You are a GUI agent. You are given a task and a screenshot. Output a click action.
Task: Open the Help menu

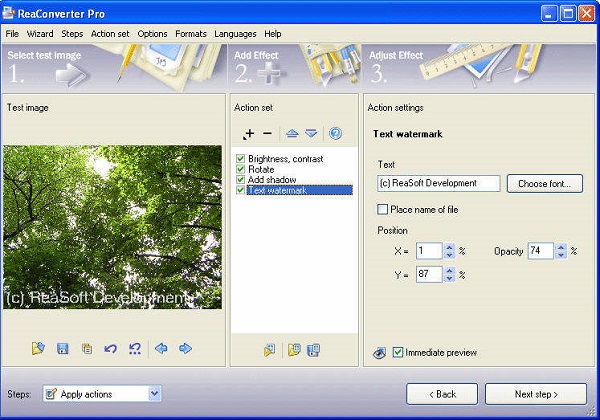point(272,34)
